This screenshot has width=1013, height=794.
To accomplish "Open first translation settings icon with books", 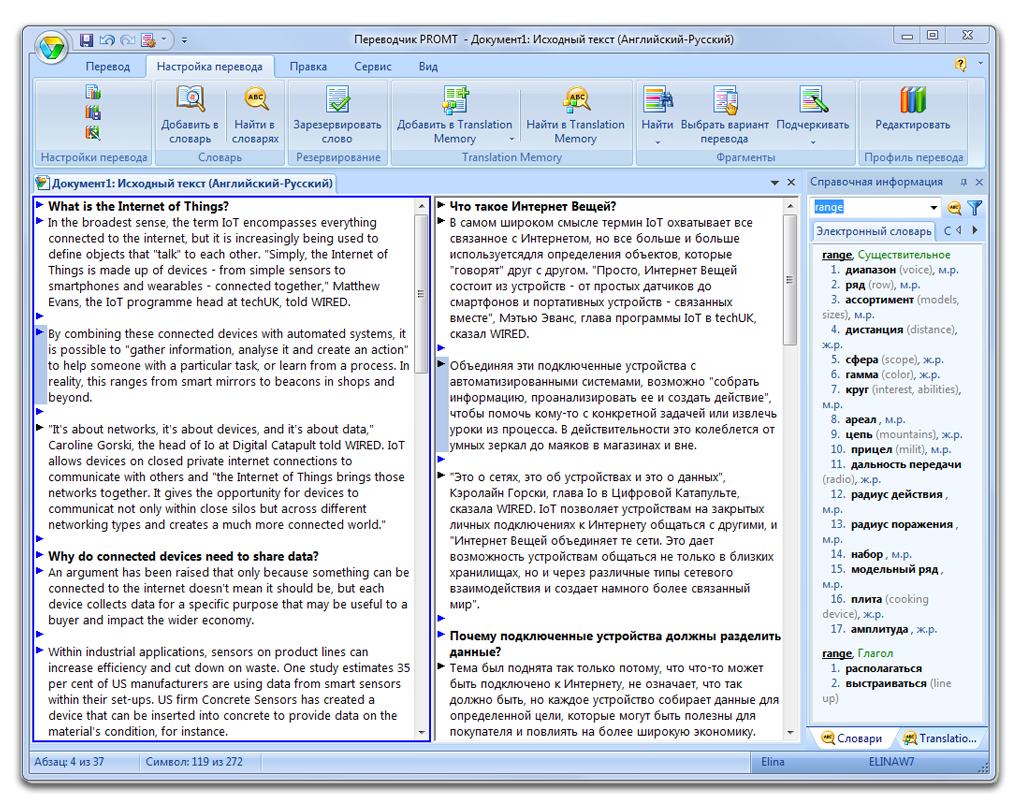I will click(93, 92).
